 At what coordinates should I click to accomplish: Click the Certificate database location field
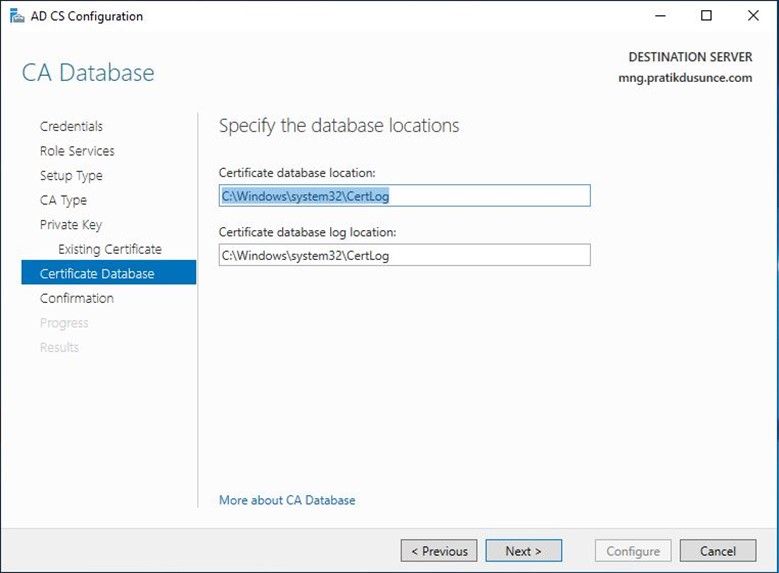[x=404, y=196]
